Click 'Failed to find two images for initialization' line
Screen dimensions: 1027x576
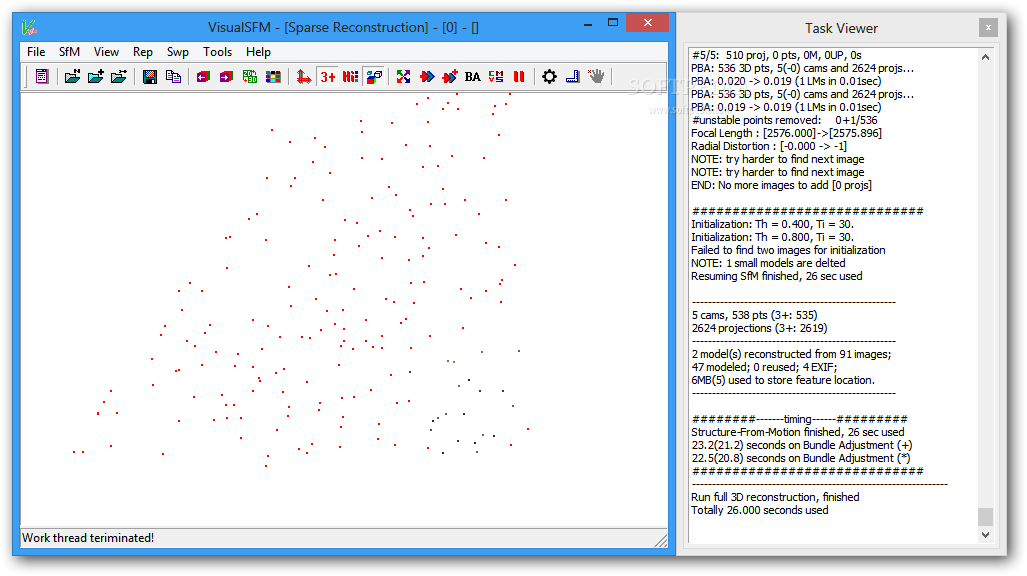tap(789, 250)
